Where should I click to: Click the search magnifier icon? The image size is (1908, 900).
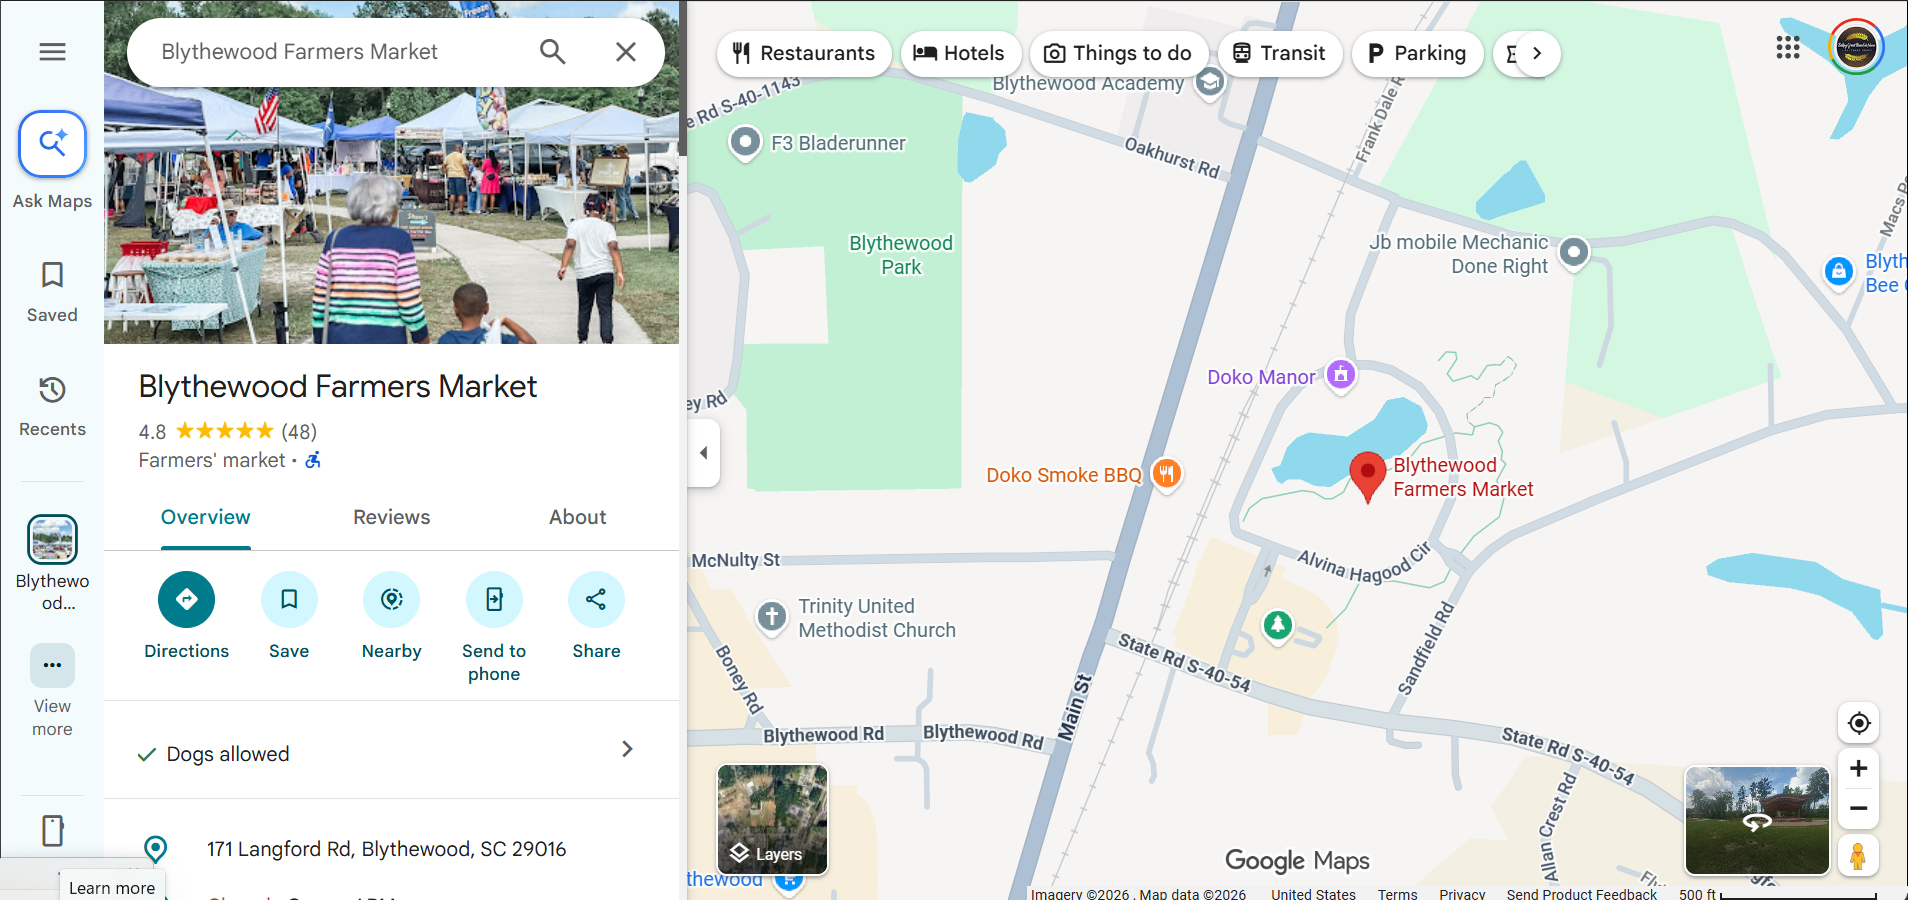[x=553, y=52]
